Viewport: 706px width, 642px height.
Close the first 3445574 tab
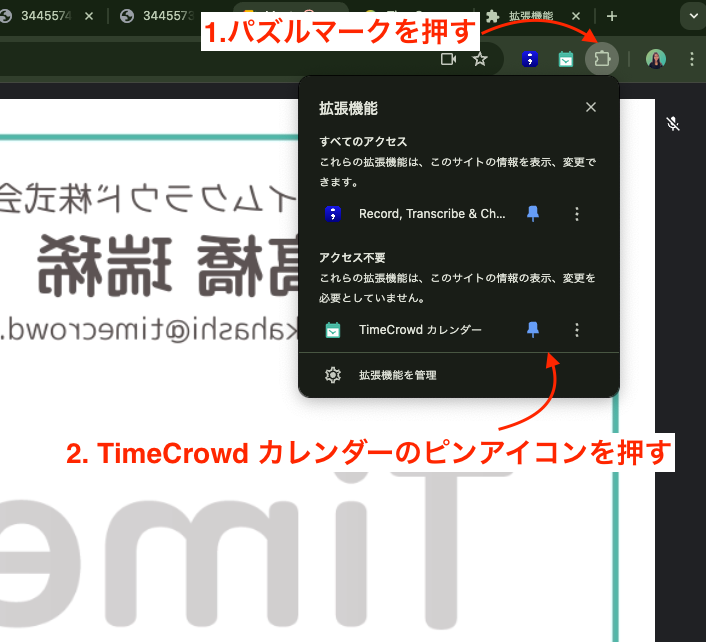89,16
